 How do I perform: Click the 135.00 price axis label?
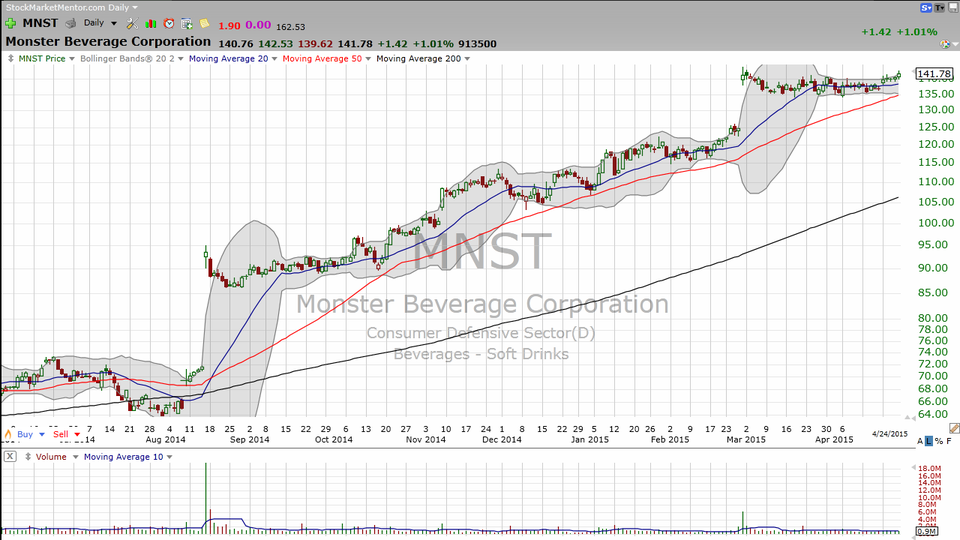(936, 94)
